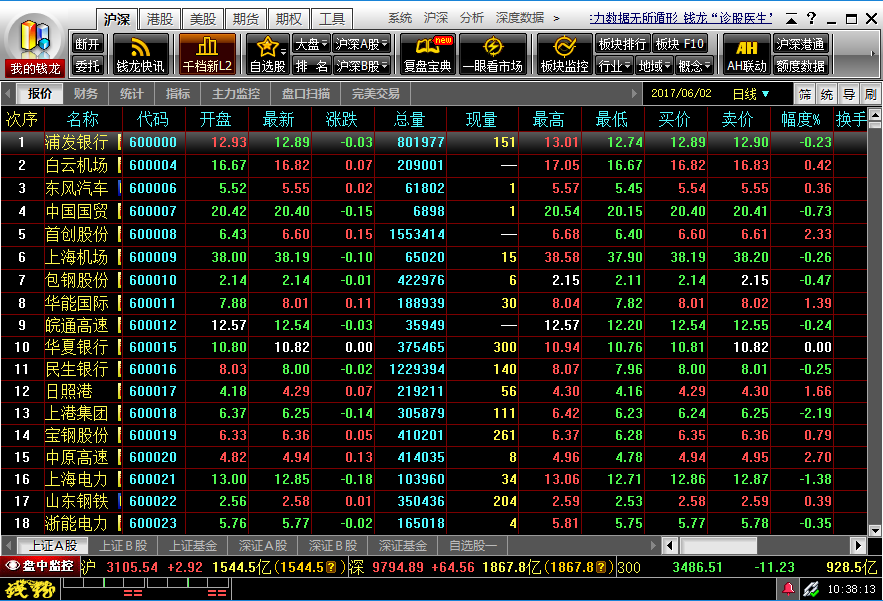Screen dimensions: 883x601
Task: Expand the overflow menu arrow after 深度数据
Action: tap(556, 18)
